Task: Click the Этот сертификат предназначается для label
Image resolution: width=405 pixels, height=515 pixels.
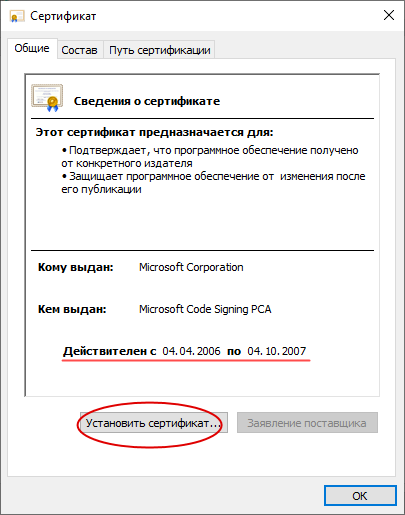Action: coord(154,132)
